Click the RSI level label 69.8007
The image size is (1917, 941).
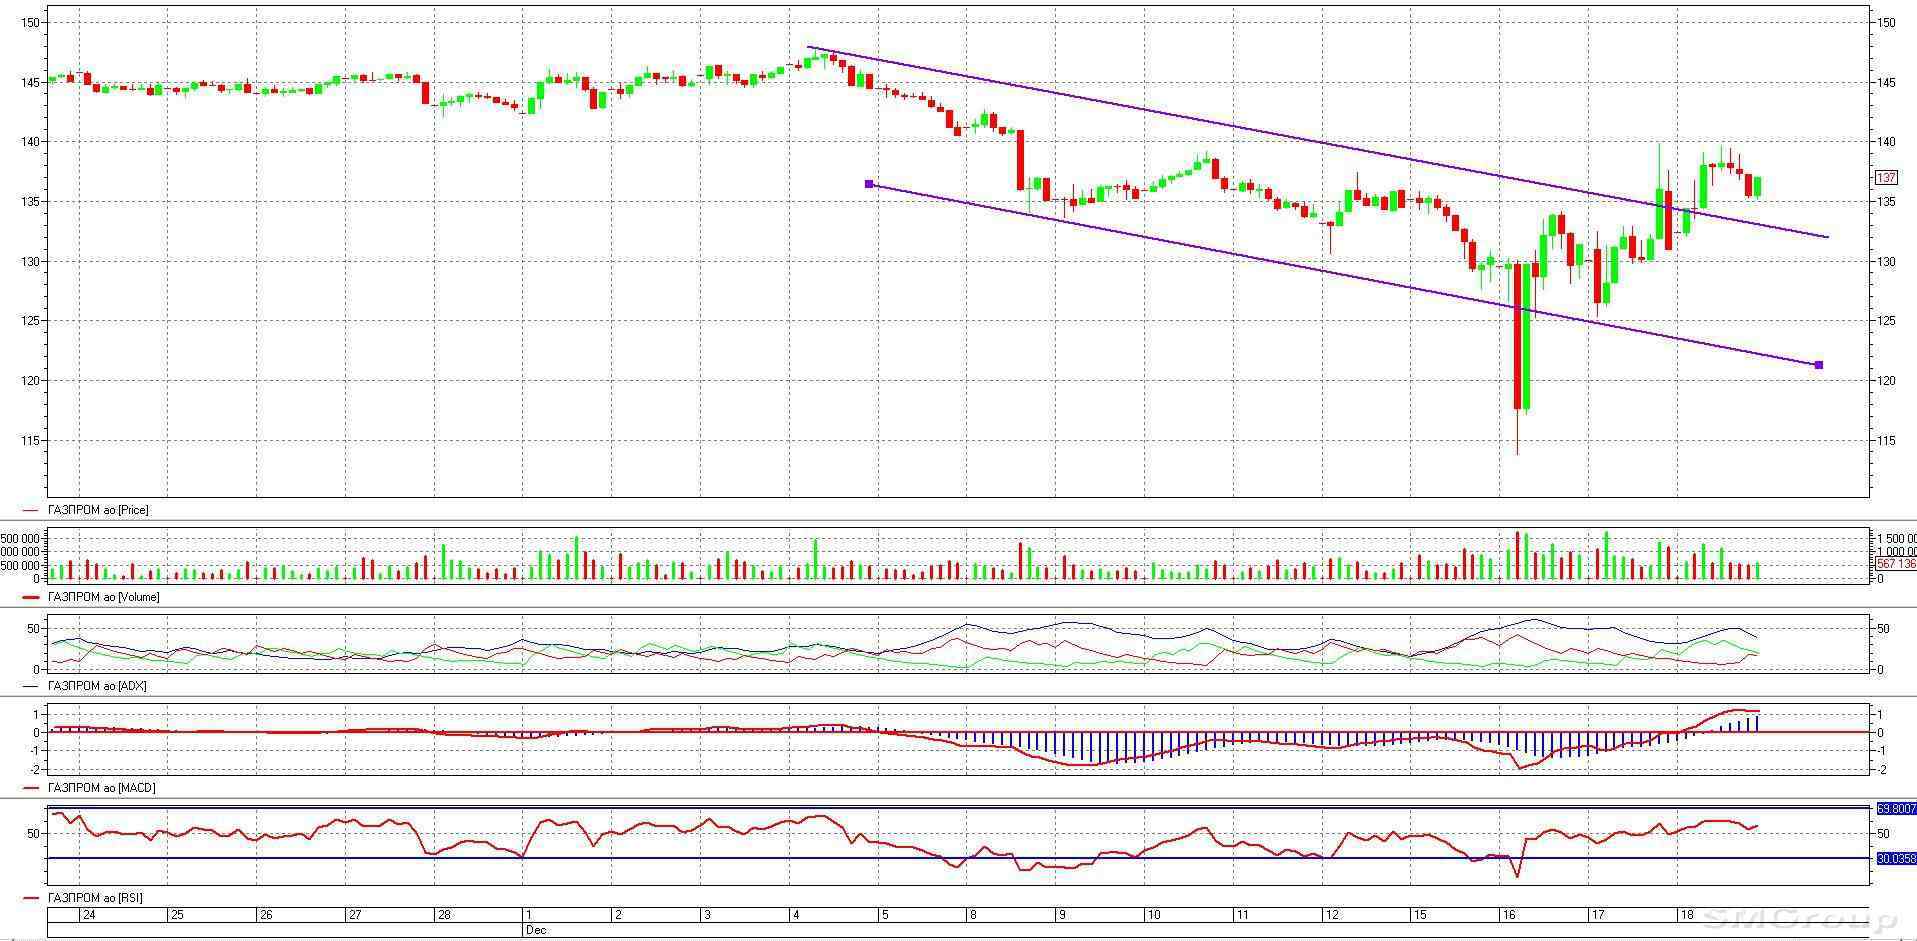pyautogui.click(x=1896, y=808)
